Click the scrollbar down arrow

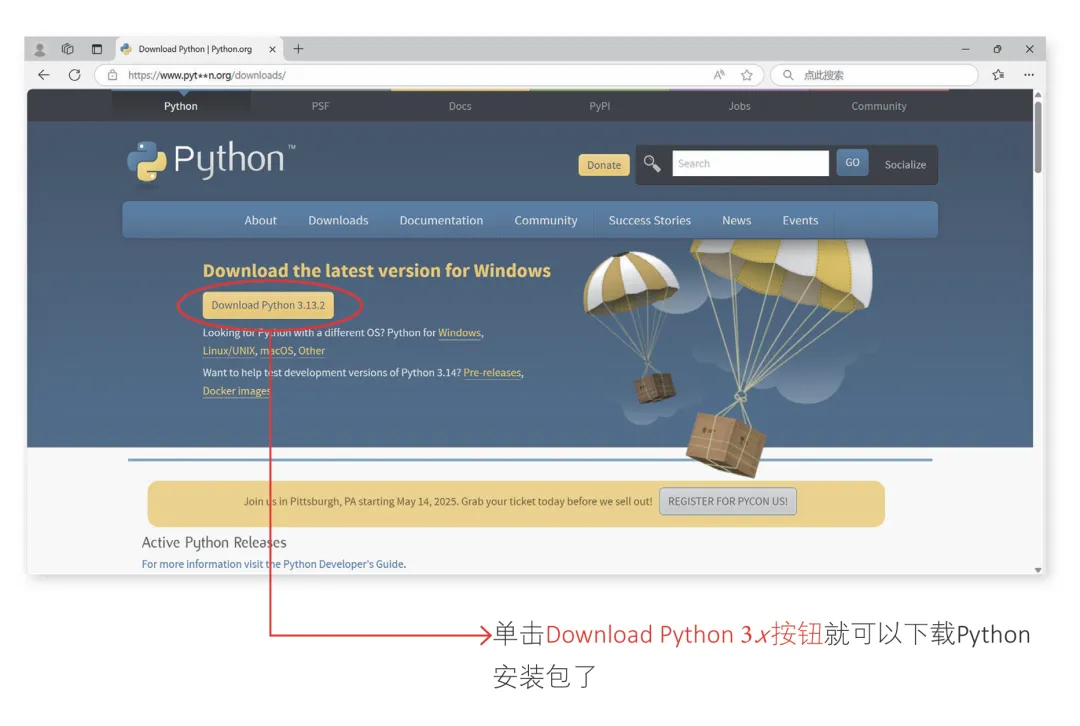pyautogui.click(x=1038, y=570)
